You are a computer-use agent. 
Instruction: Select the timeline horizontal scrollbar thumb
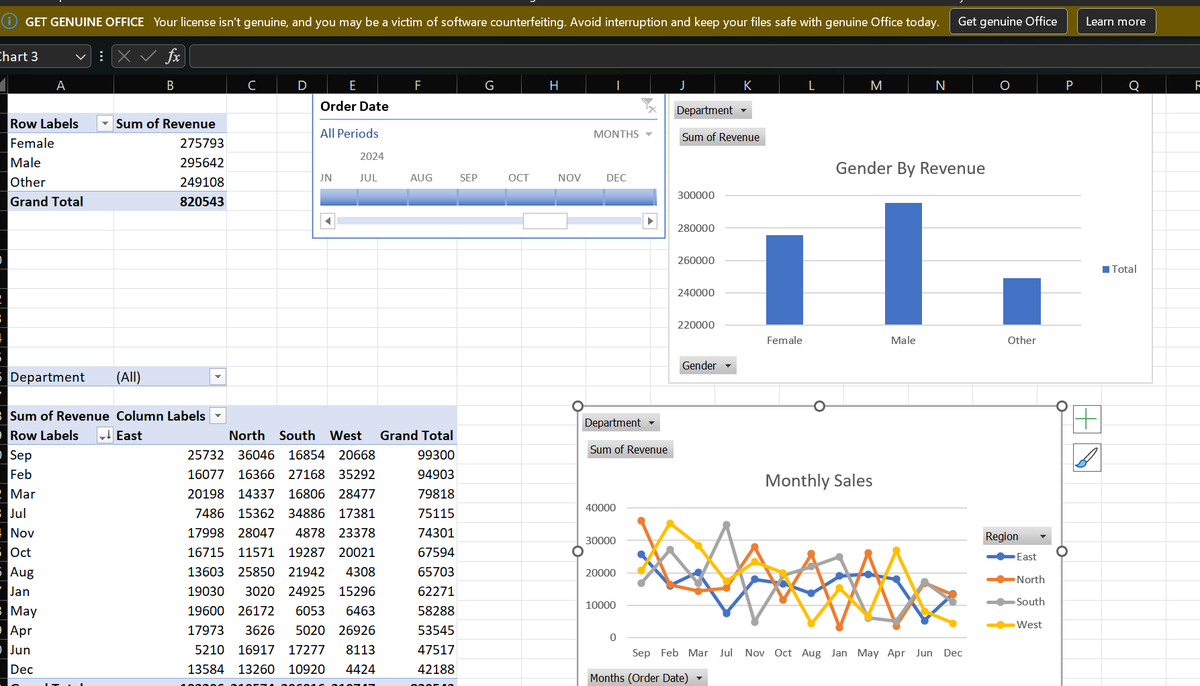coord(545,220)
